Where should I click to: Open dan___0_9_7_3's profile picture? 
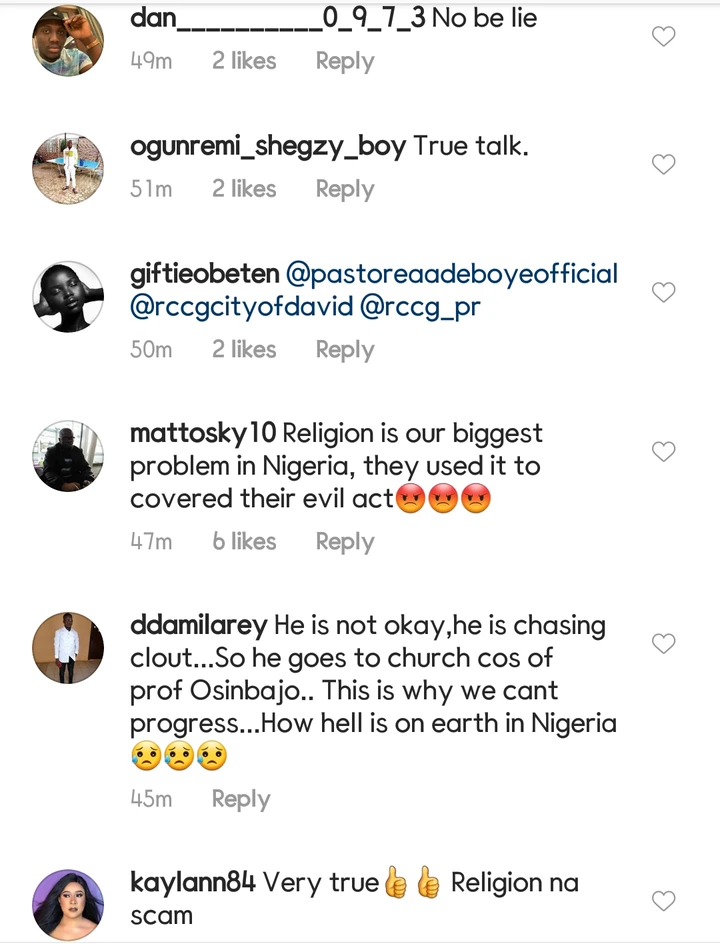(x=68, y=41)
